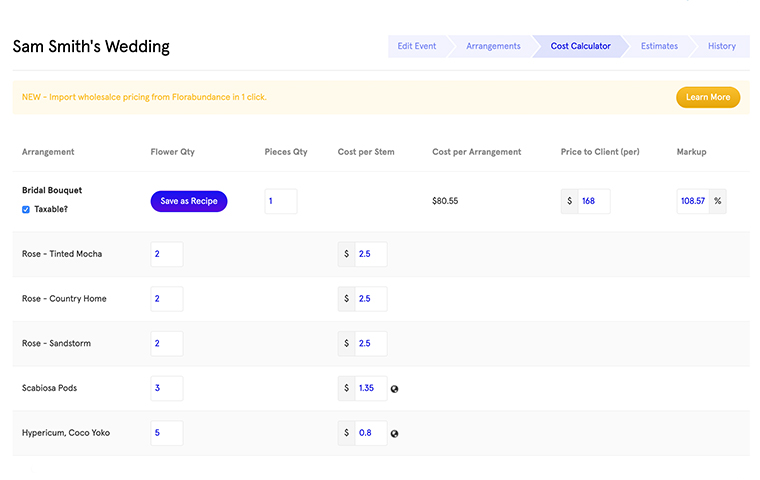Select Rose Country Home quantity input
Image resolution: width=760 pixels, height=480 pixels.
(167, 299)
